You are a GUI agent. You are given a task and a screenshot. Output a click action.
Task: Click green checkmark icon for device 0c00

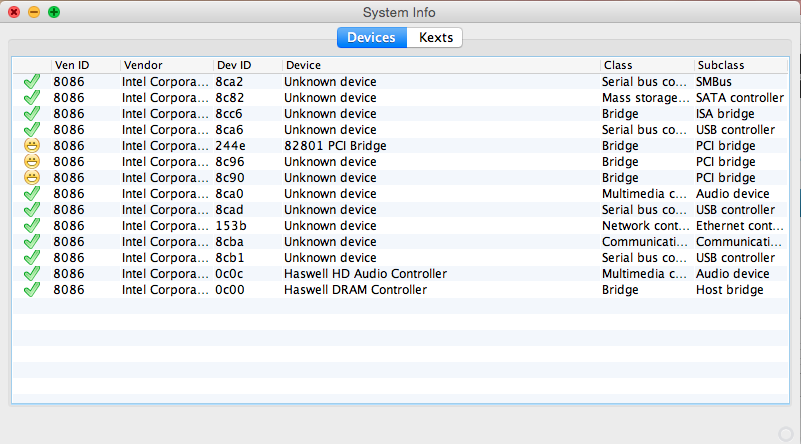[32, 290]
